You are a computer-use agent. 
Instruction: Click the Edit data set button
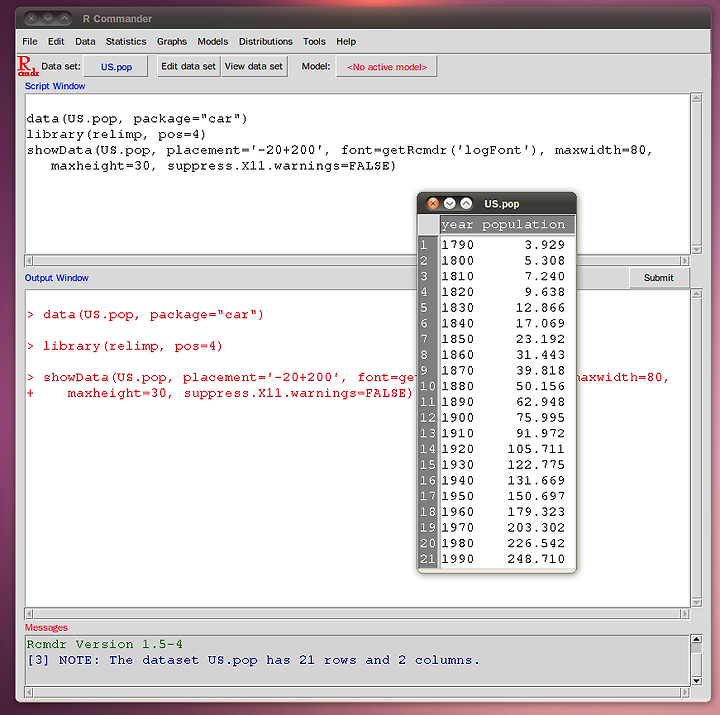click(x=188, y=67)
